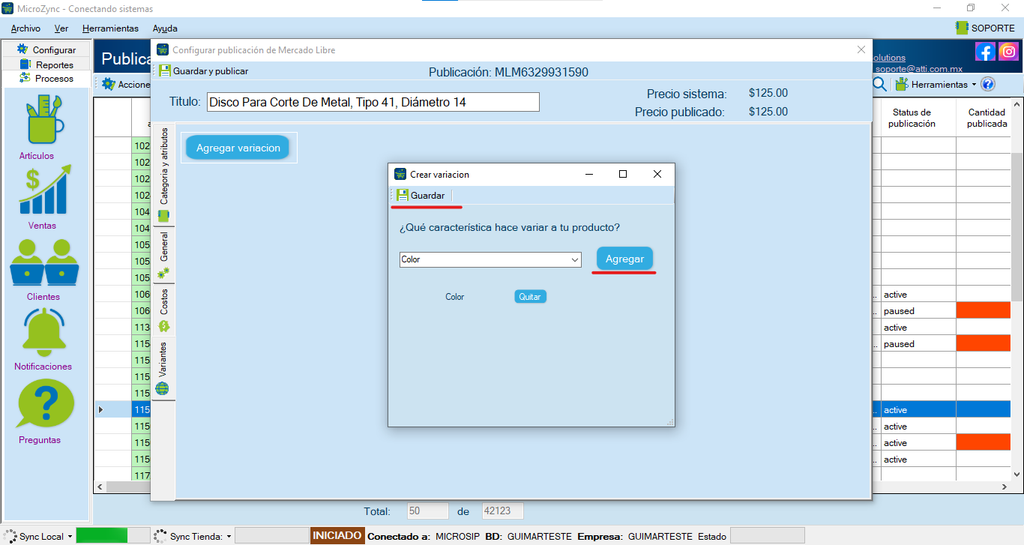Click the Status de publicación column header

(x=912, y=118)
